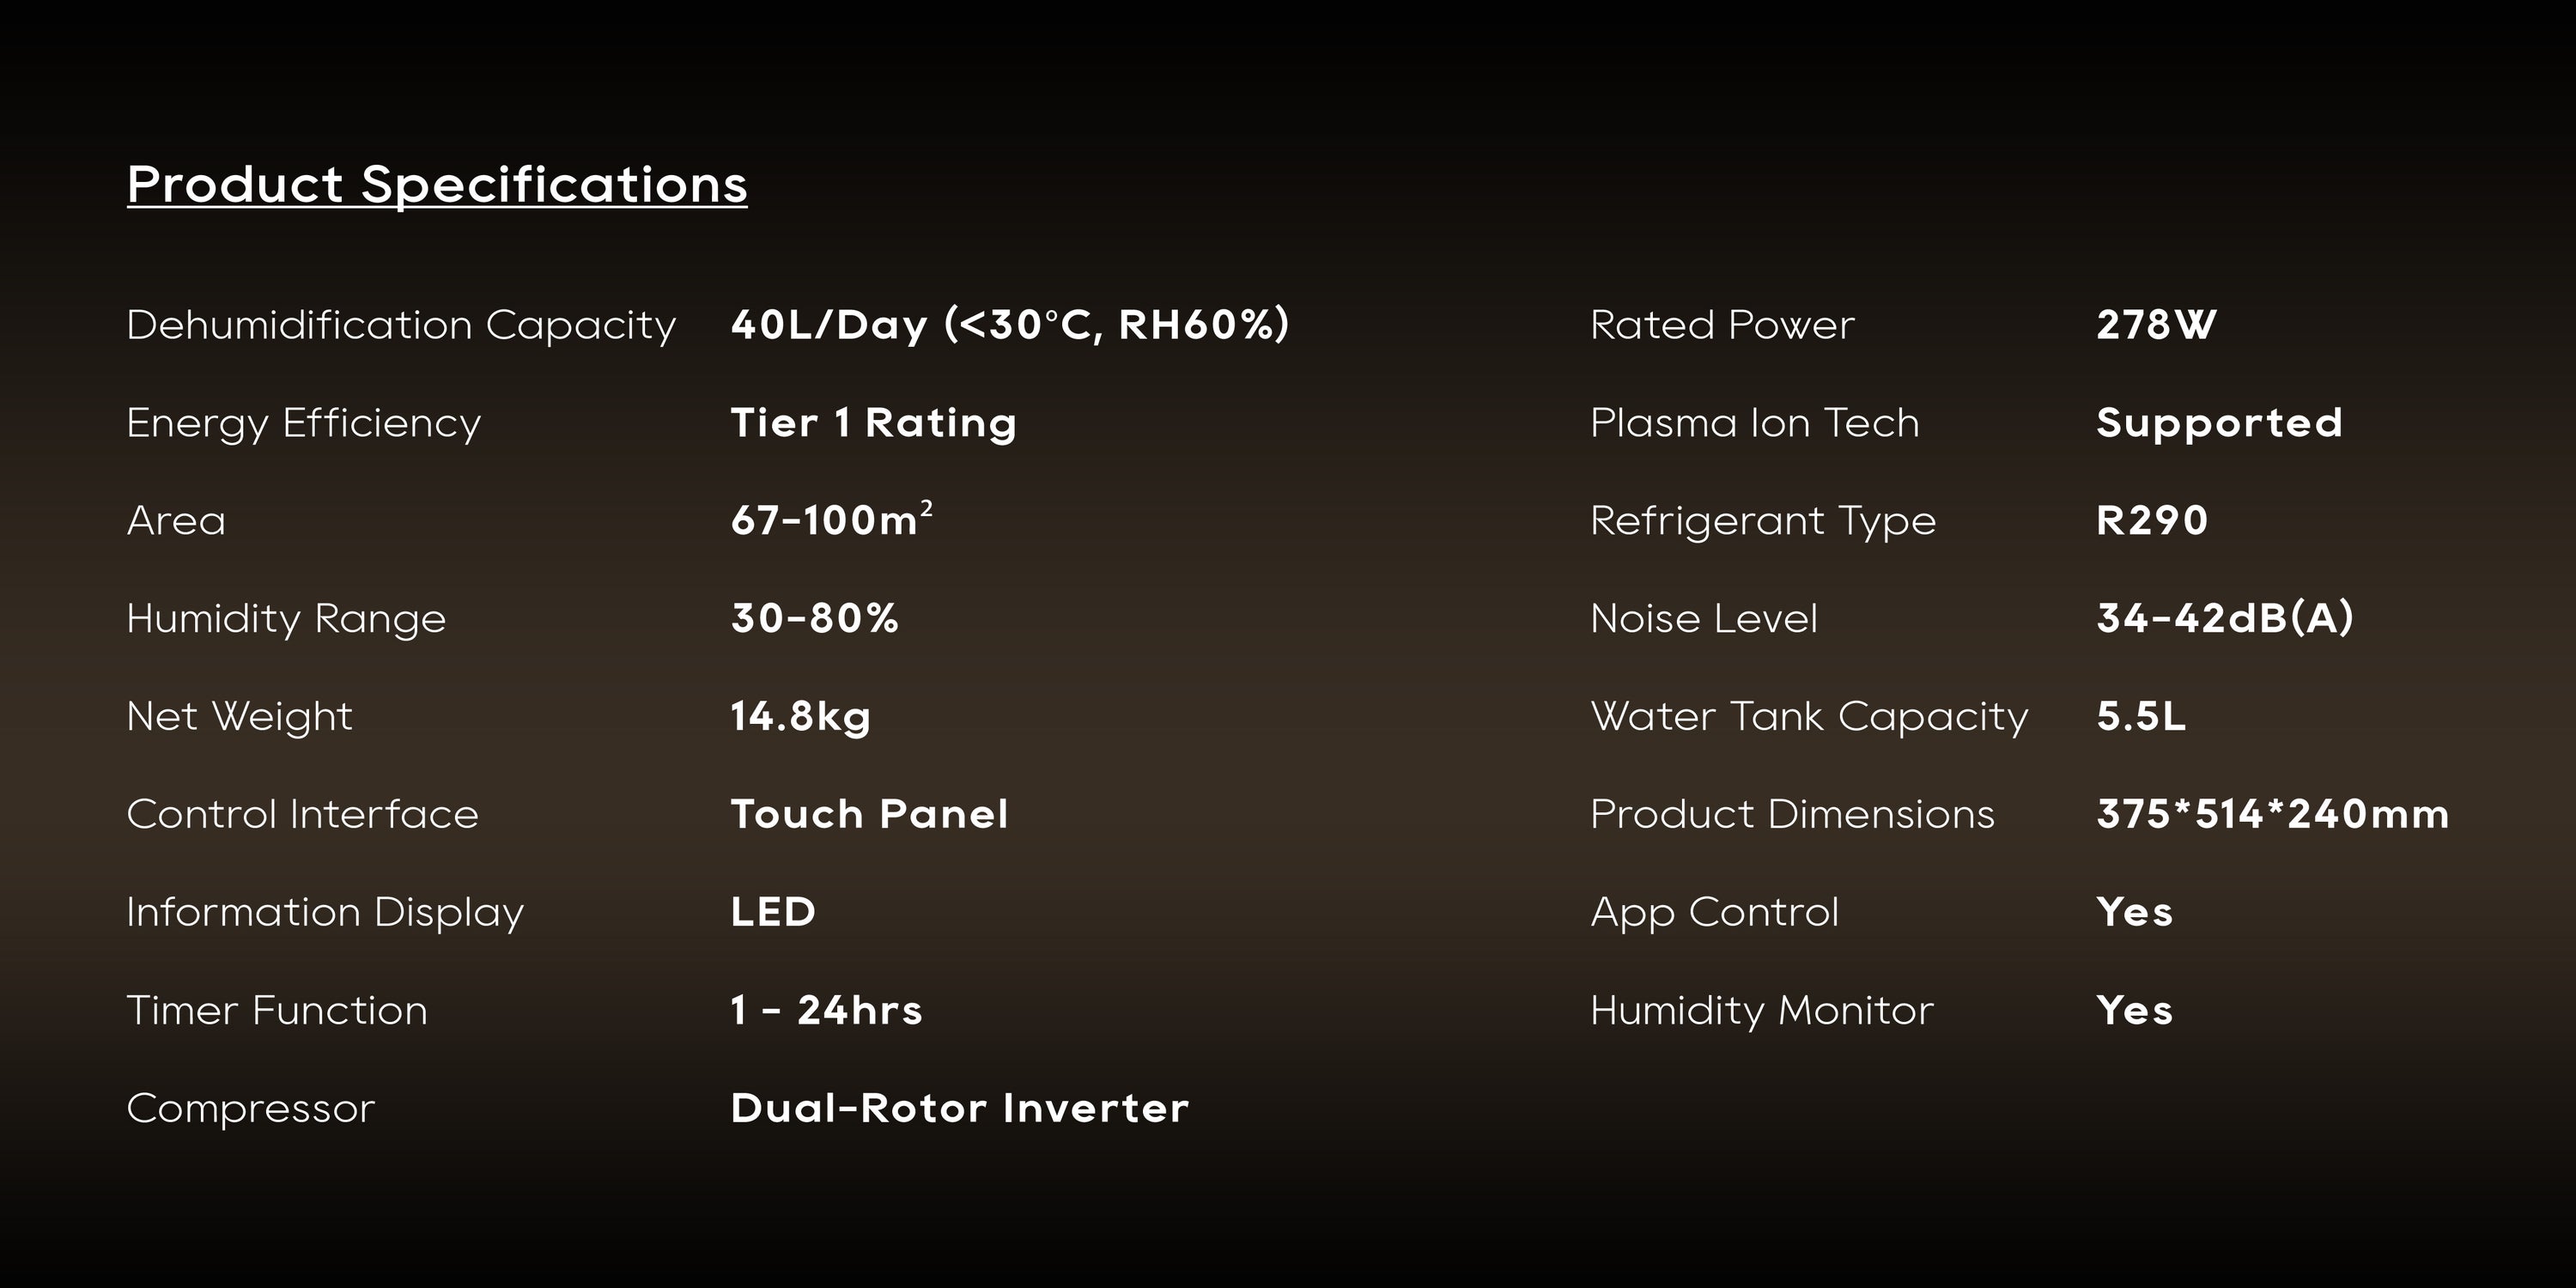Click the Dual-Rotor Inverter value

pos(959,1108)
